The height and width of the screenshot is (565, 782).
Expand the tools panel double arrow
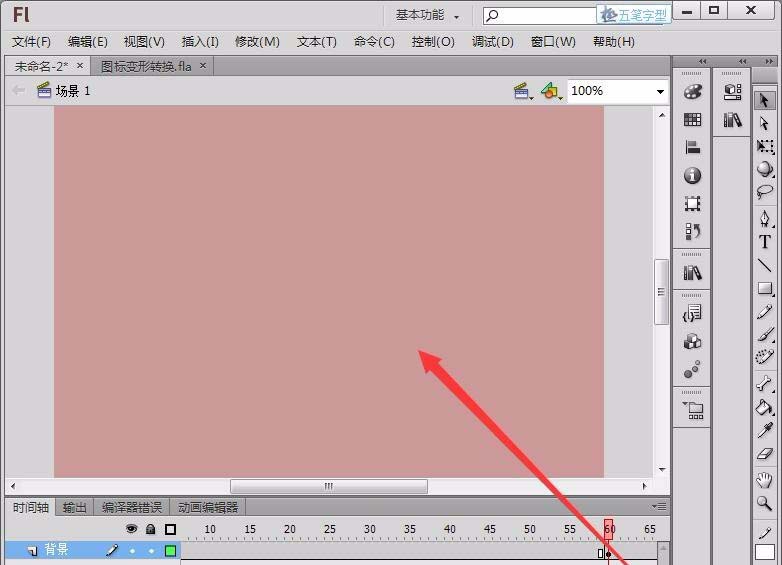click(x=769, y=61)
